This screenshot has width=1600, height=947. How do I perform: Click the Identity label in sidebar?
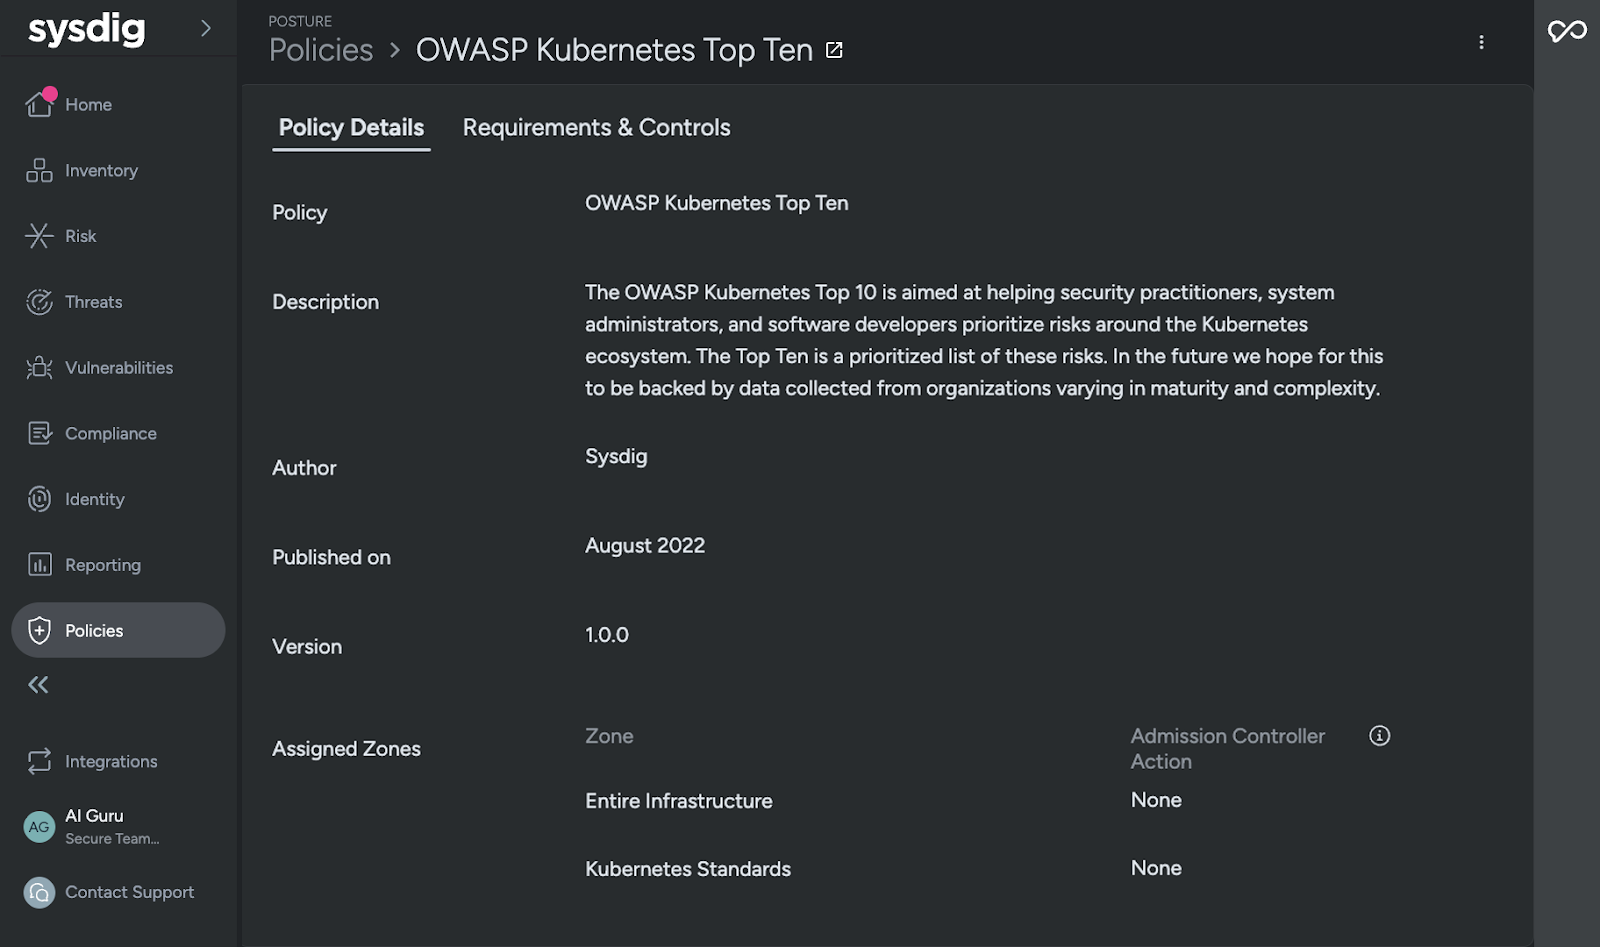[x=95, y=499]
